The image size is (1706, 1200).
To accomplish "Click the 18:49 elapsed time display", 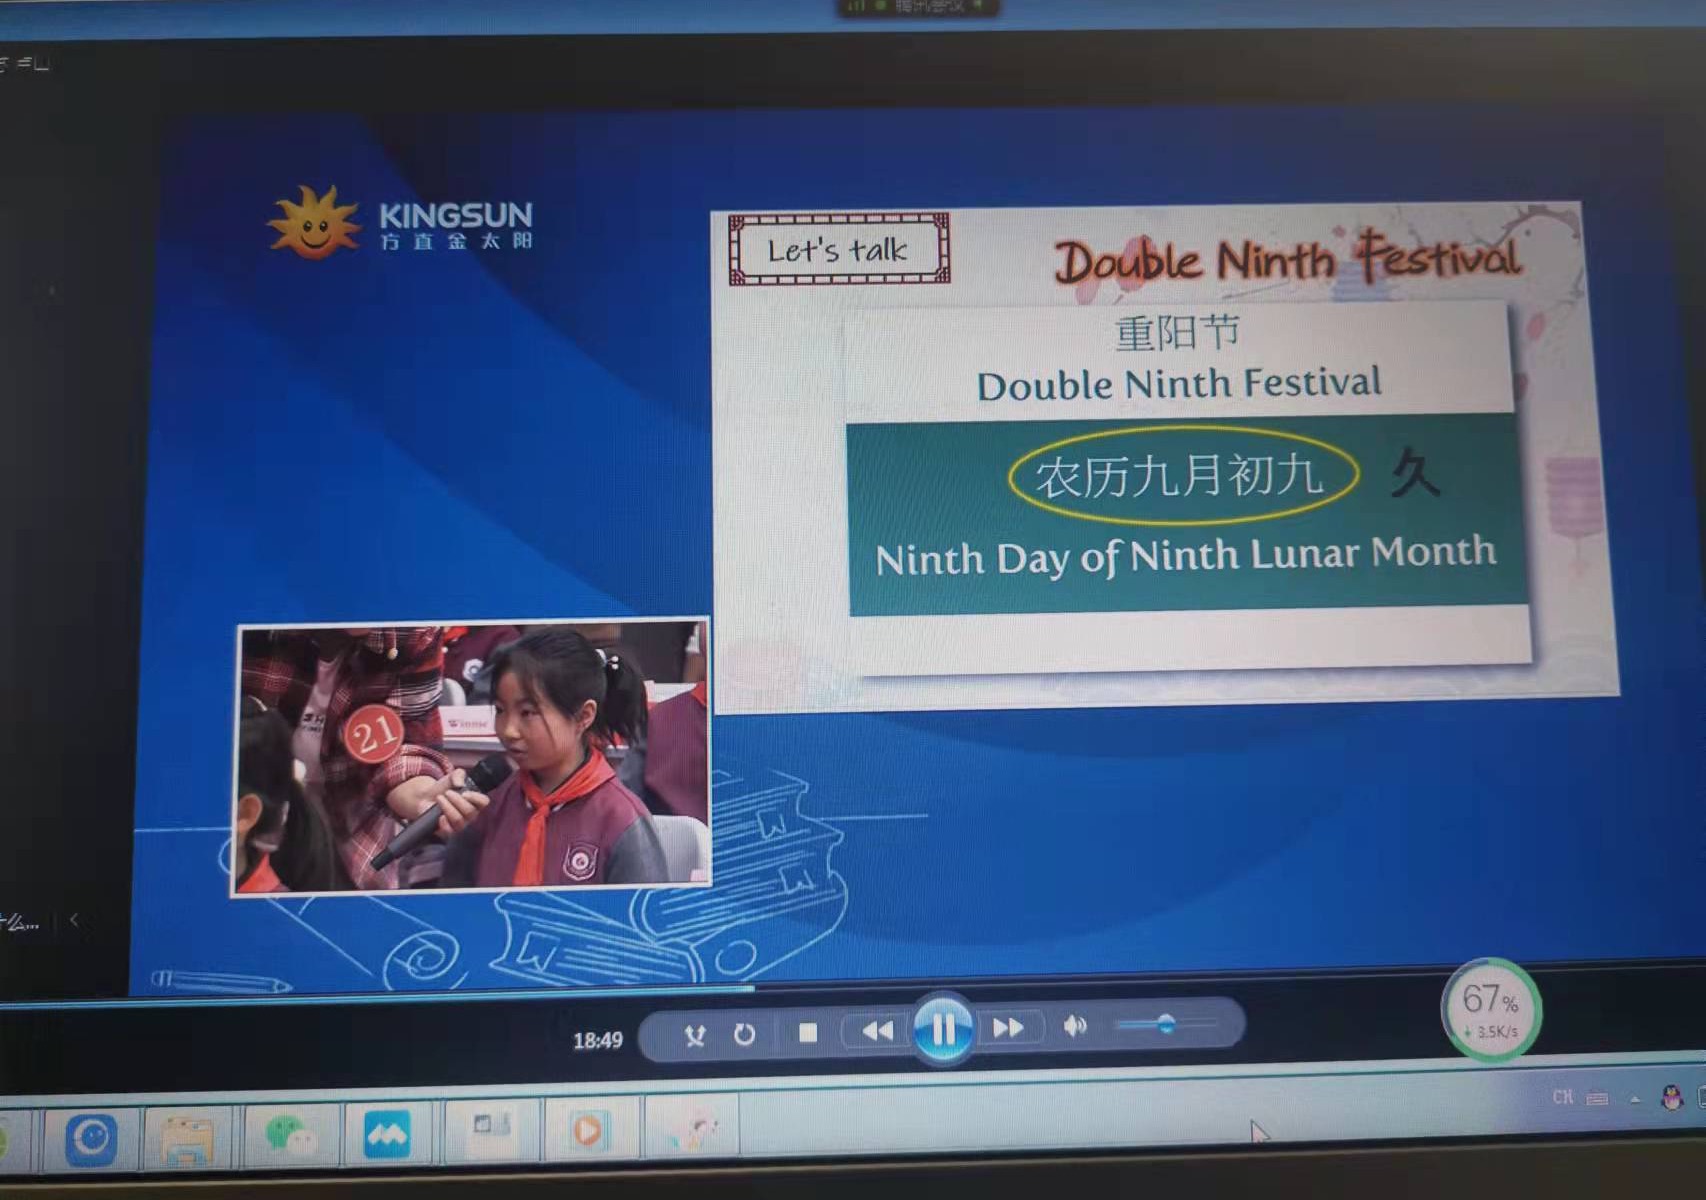I will pyautogui.click(x=597, y=1041).
